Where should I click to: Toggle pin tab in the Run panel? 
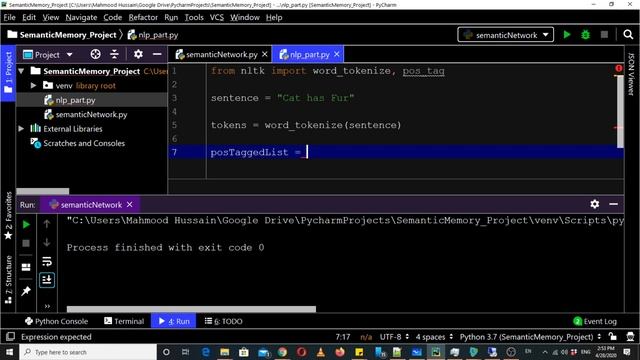(26, 291)
